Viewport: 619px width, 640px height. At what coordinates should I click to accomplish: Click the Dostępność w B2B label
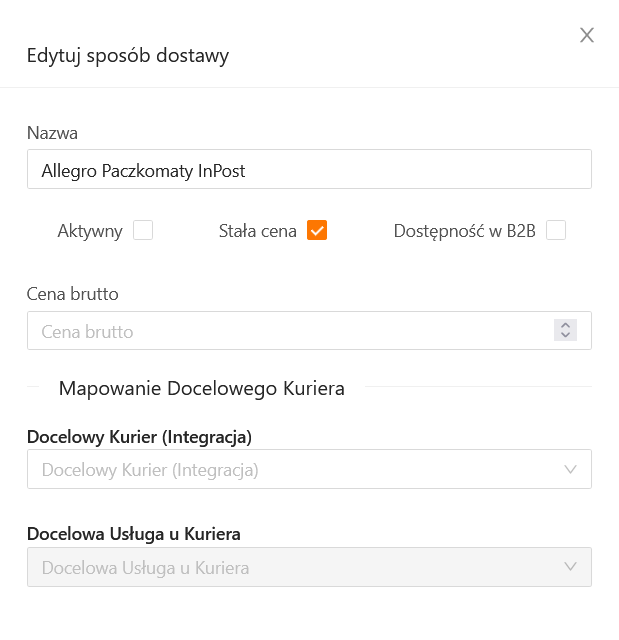465,231
